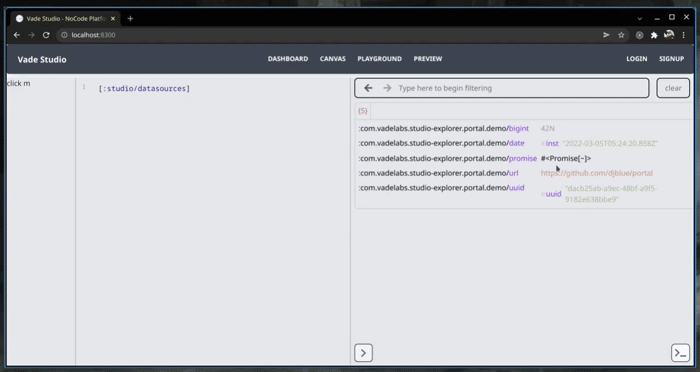Click the 42N value

click(x=547, y=128)
